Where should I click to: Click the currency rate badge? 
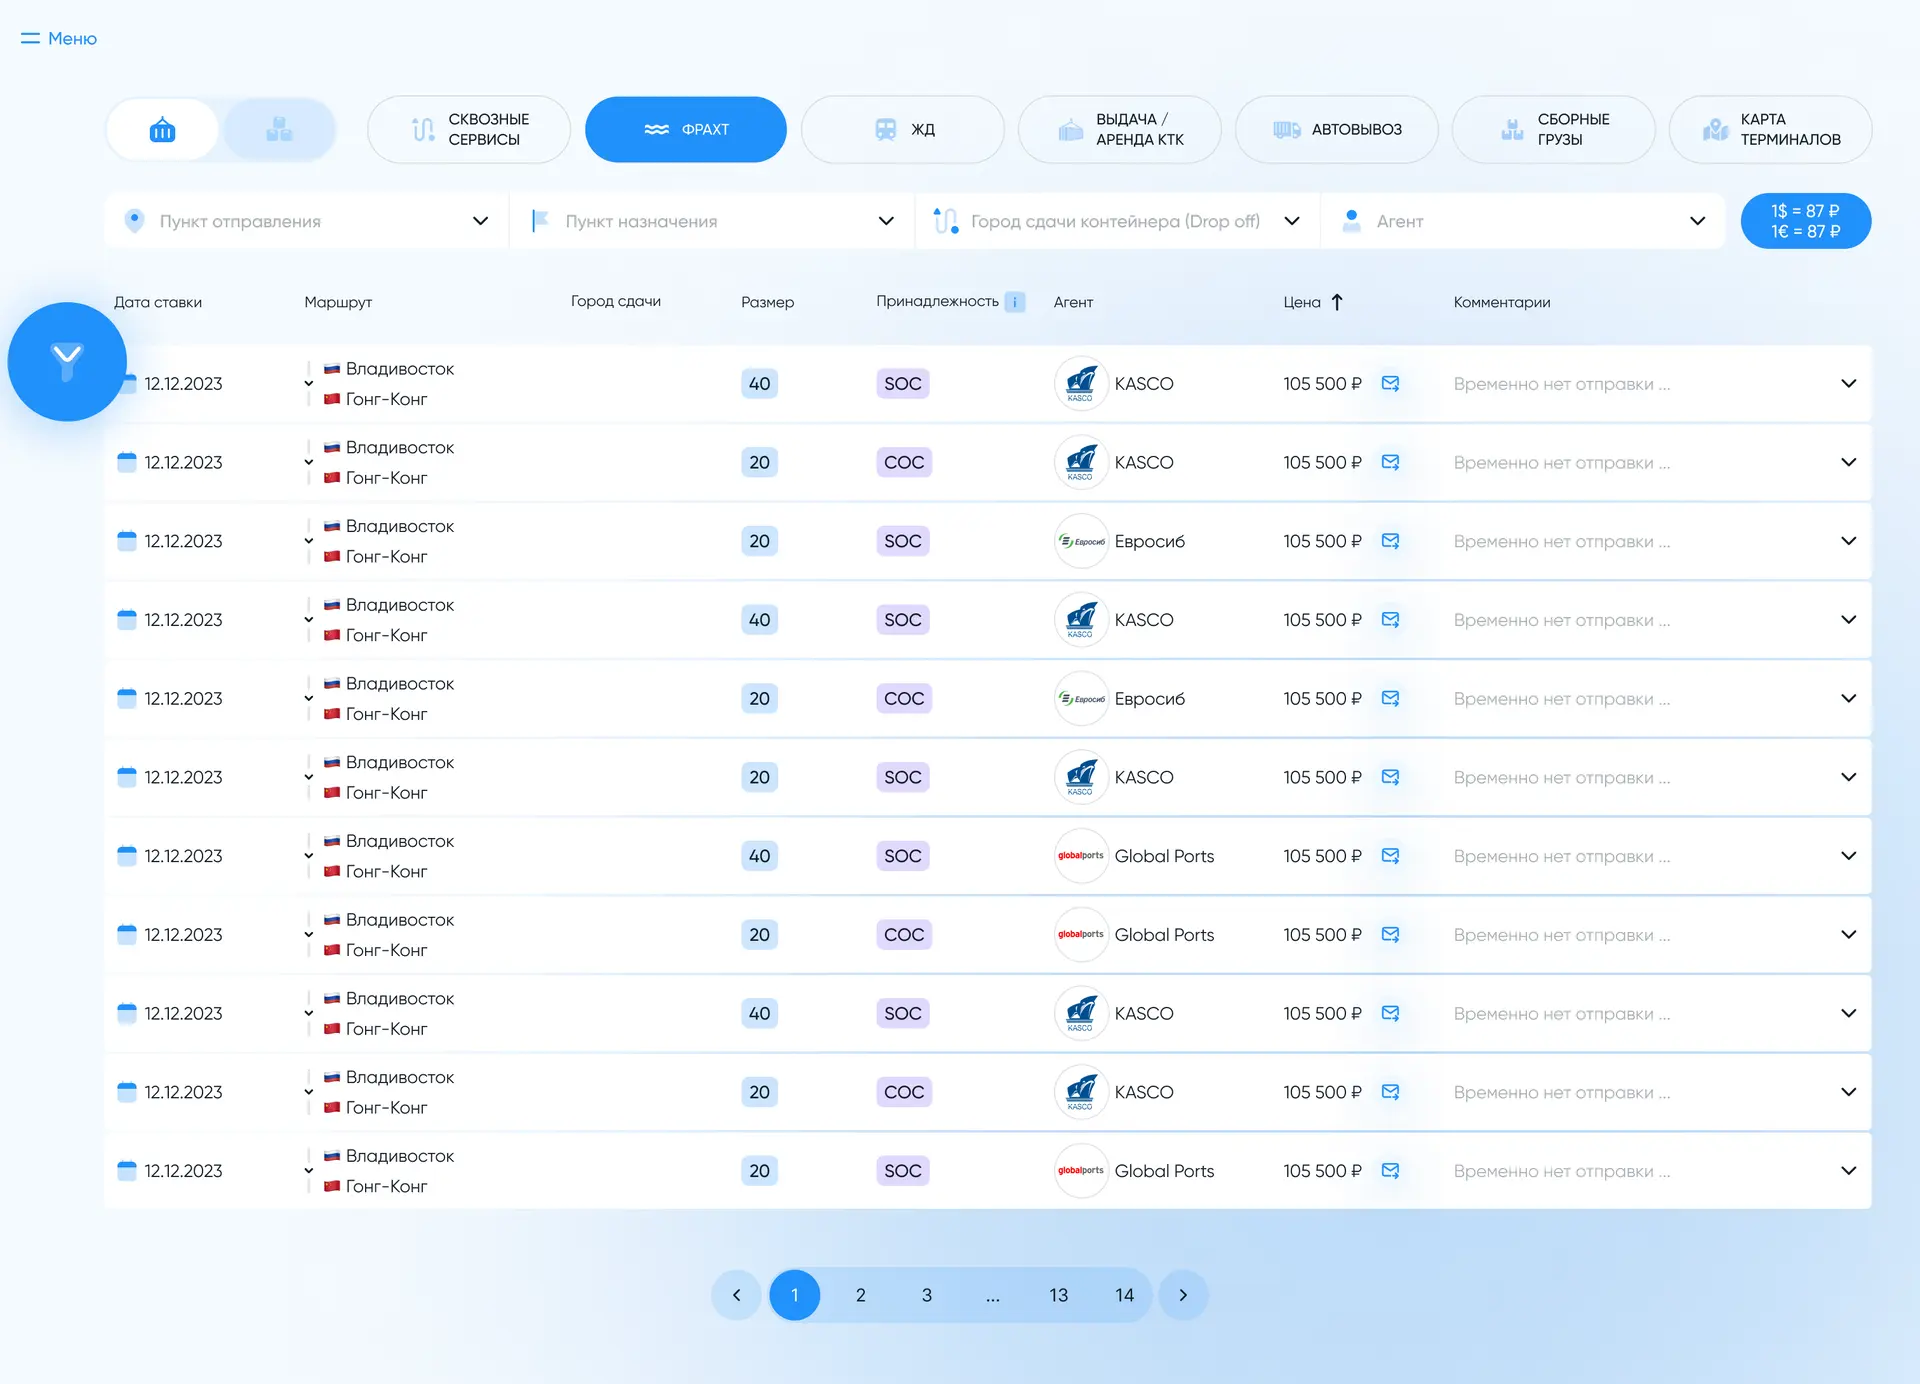point(1805,221)
